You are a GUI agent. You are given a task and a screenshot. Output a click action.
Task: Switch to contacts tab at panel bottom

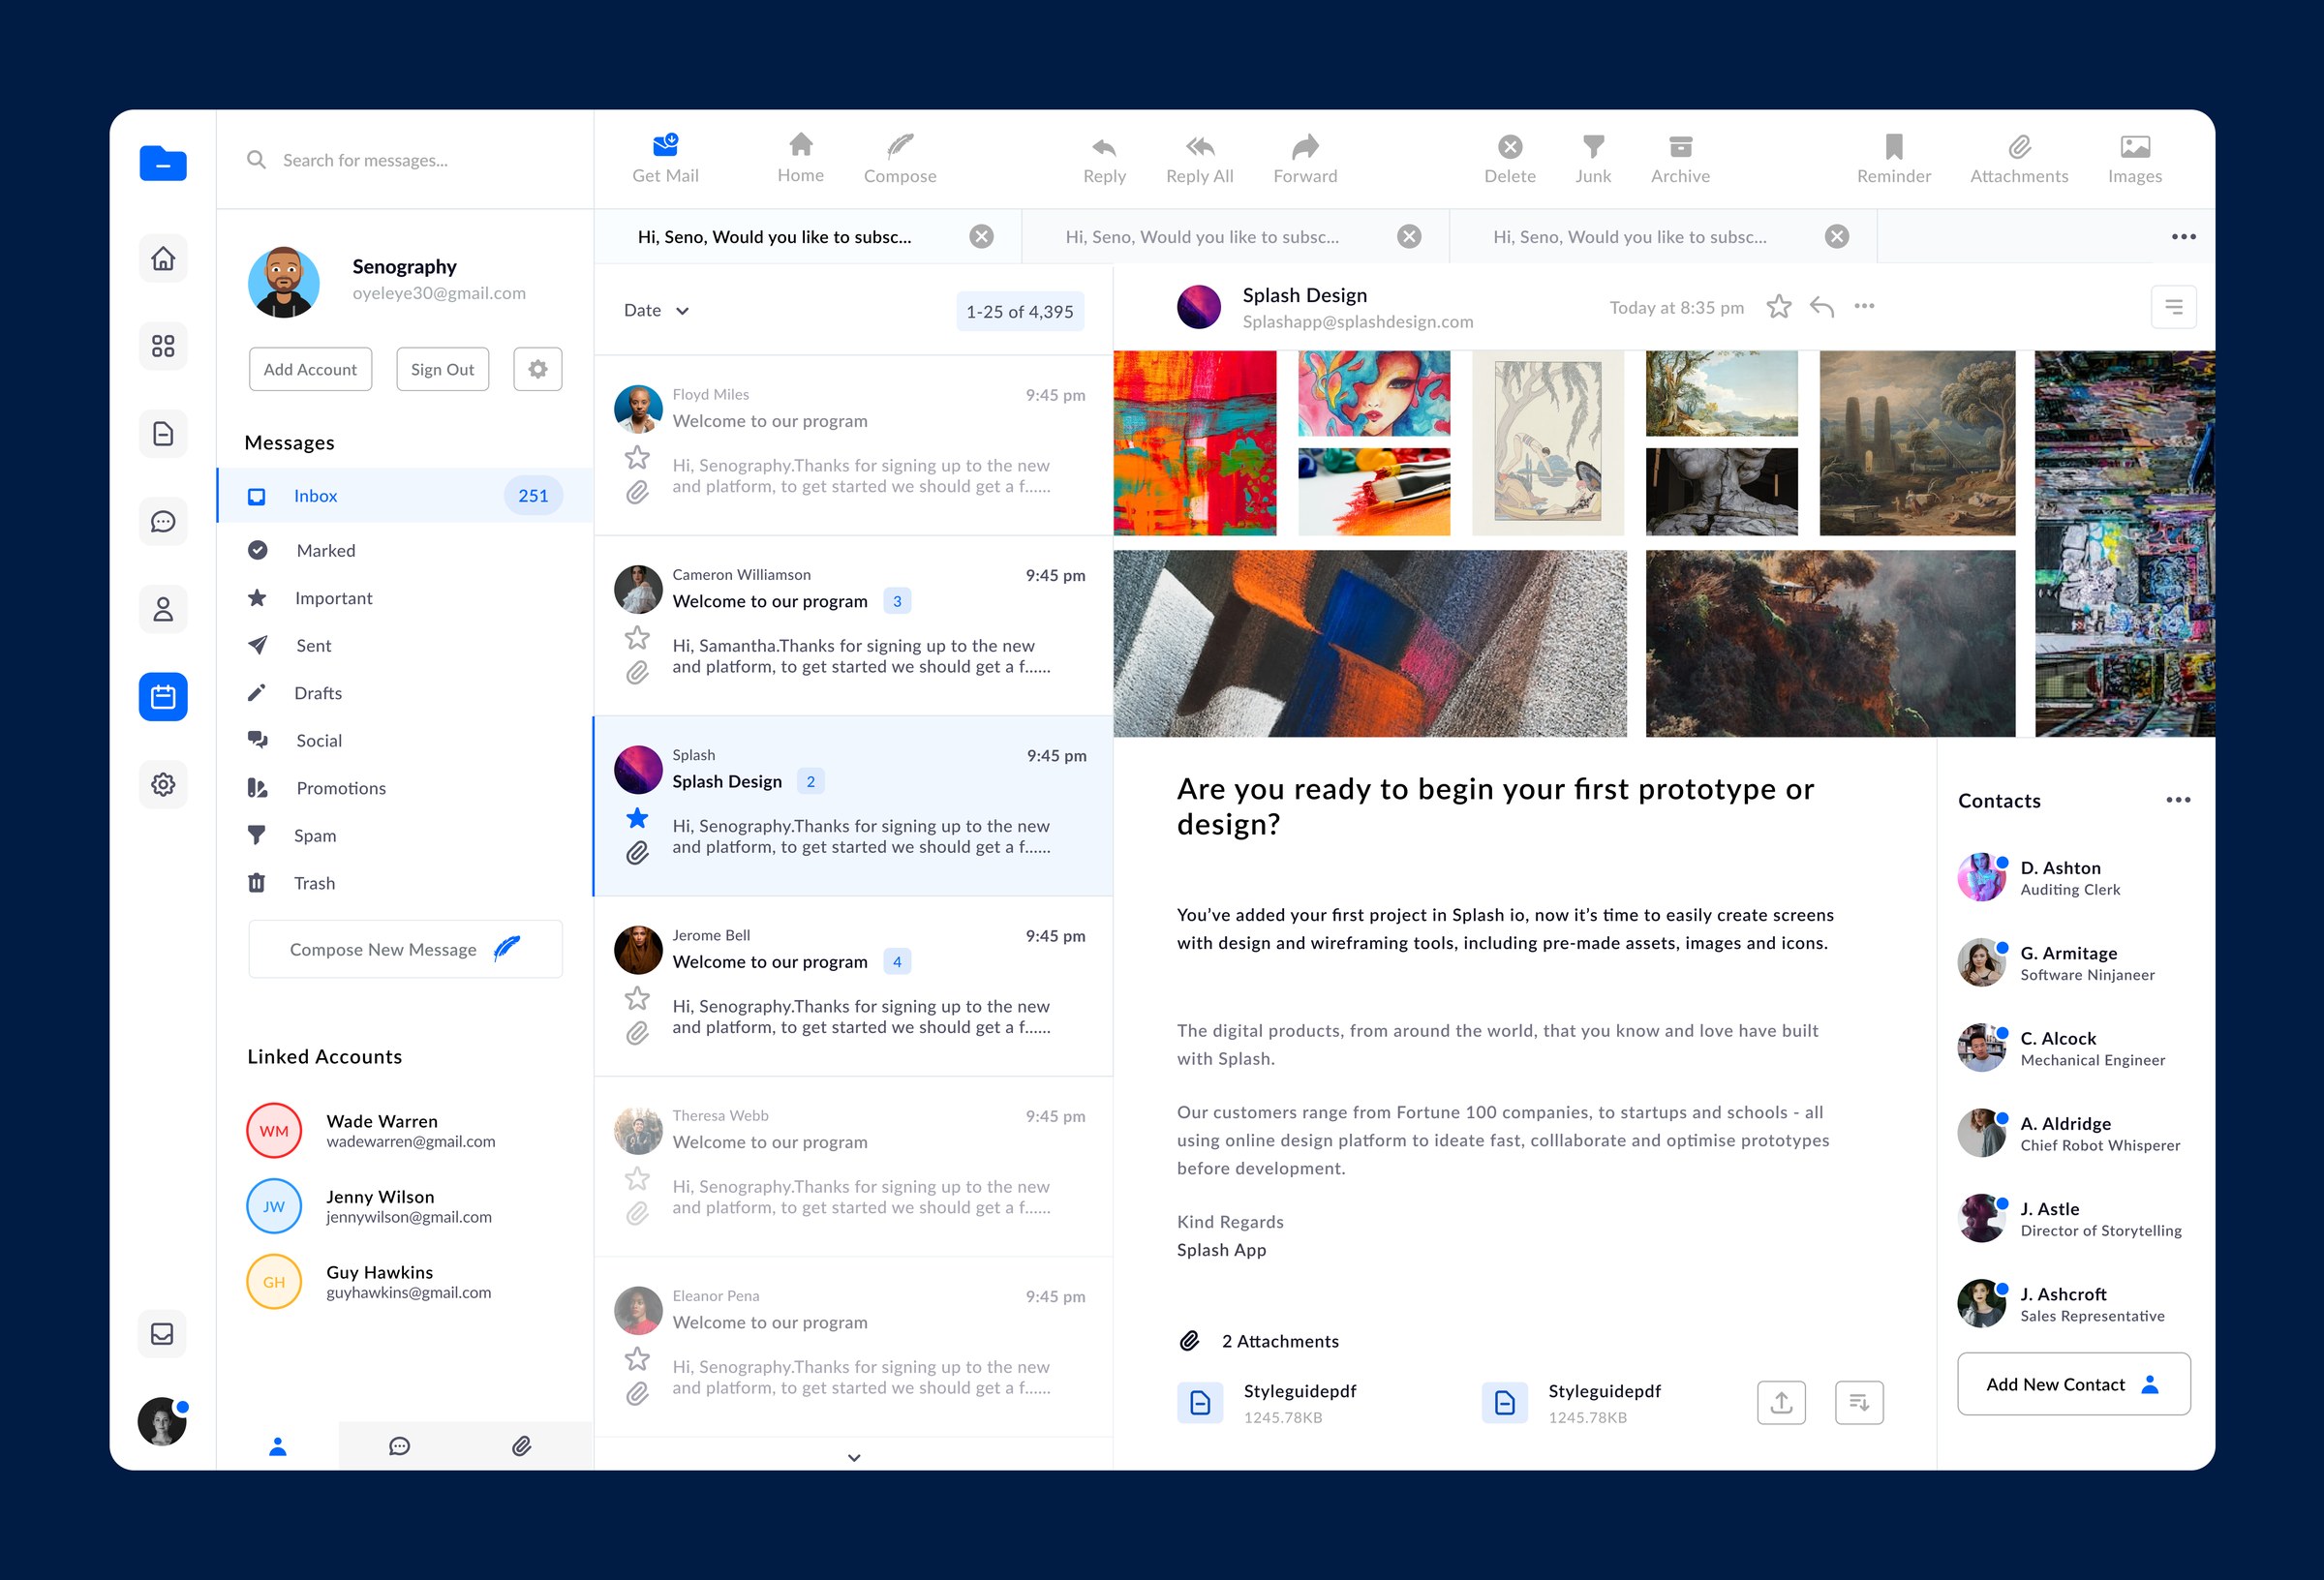coord(278,1446)
